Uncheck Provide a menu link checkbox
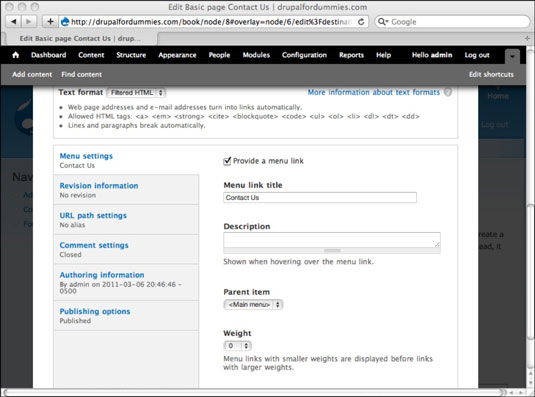Image resolution: width=535 pixels, height=397 pixels. click(x=227, y=161)
